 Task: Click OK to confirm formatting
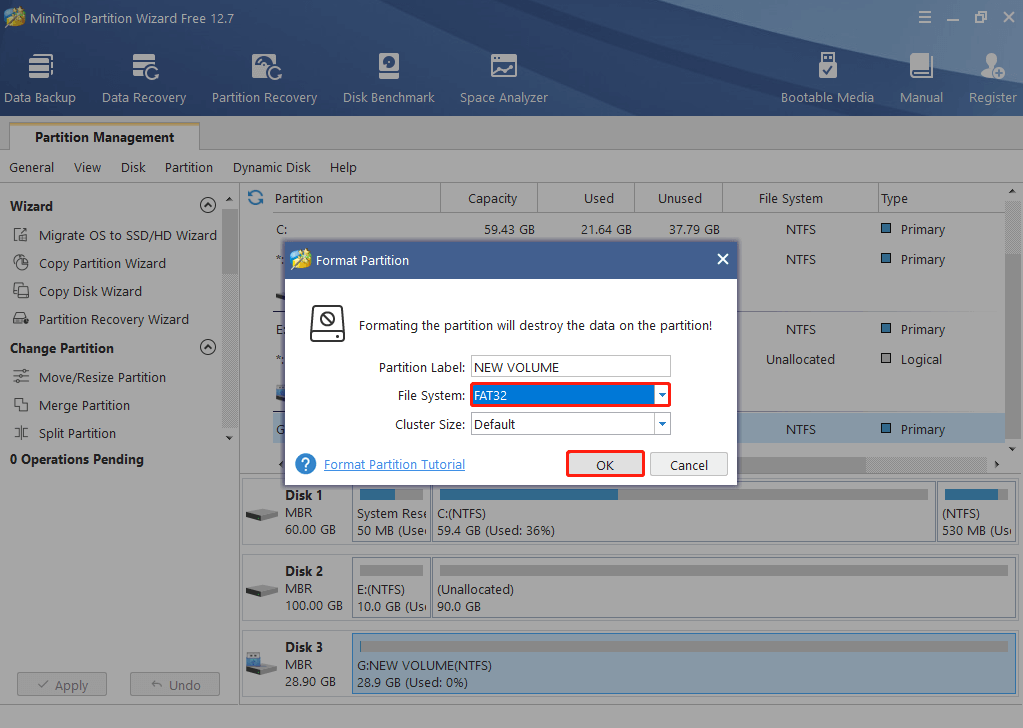pos(605,463)
